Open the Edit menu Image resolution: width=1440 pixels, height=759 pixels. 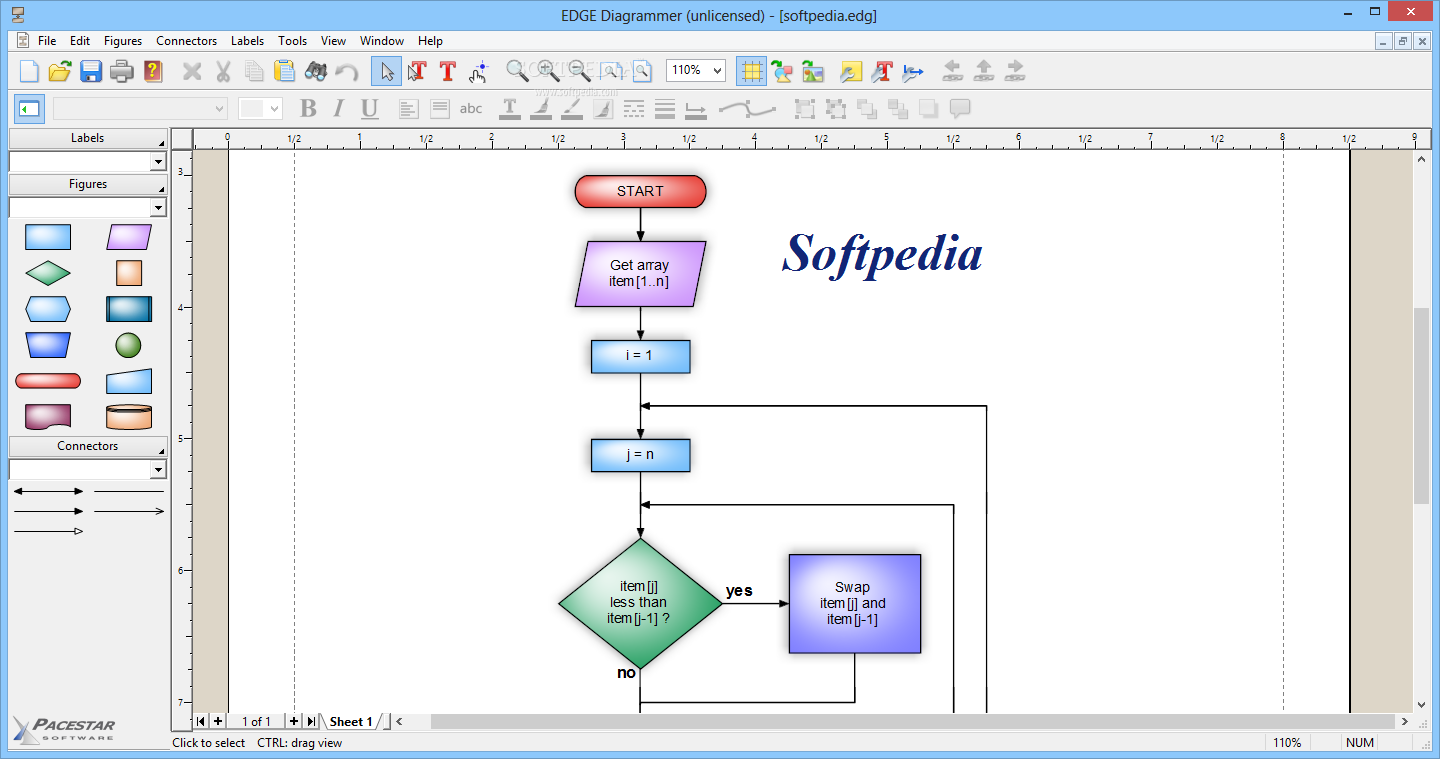pyautogui.click(x=80, y=41)
